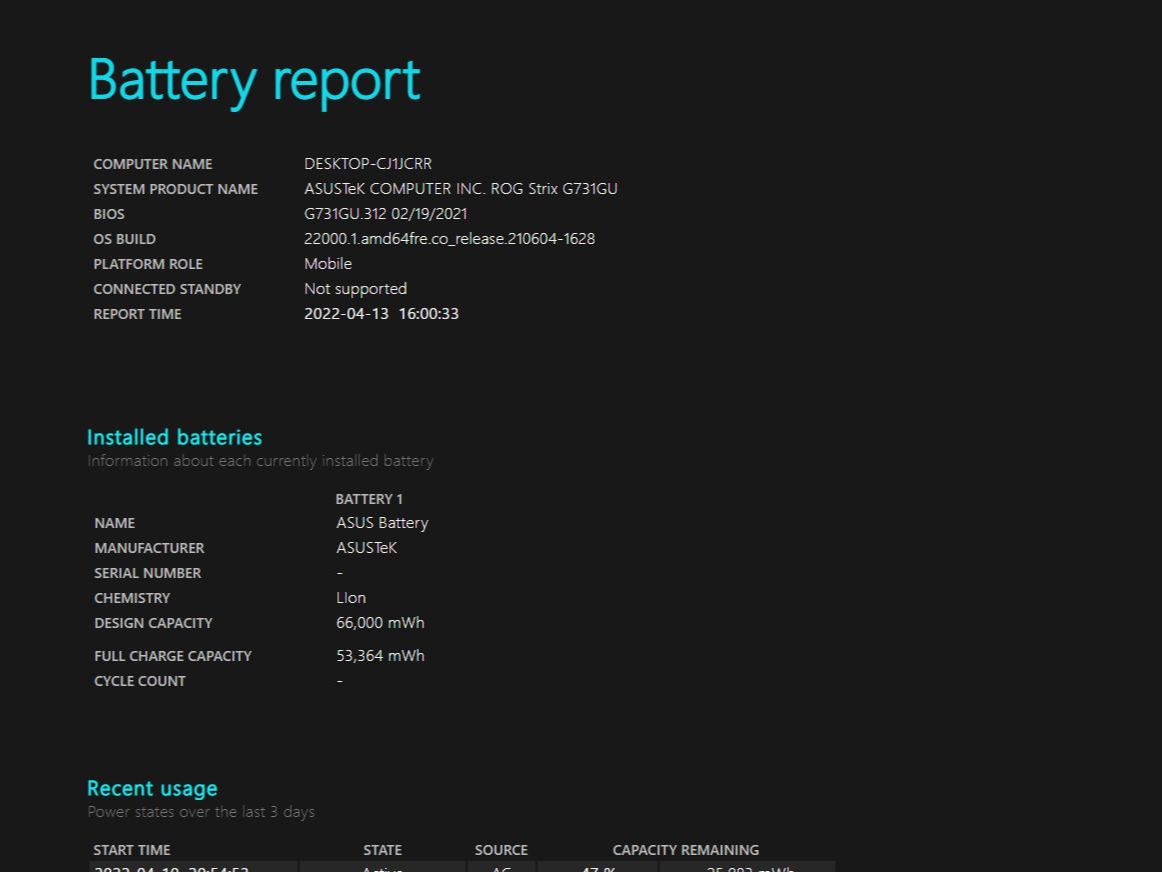Image resolution: width=1162 pixels, height=872 pixels.
Task: Select the ASUSTeK manufacturer value
Action: click(x=367, y=548)
